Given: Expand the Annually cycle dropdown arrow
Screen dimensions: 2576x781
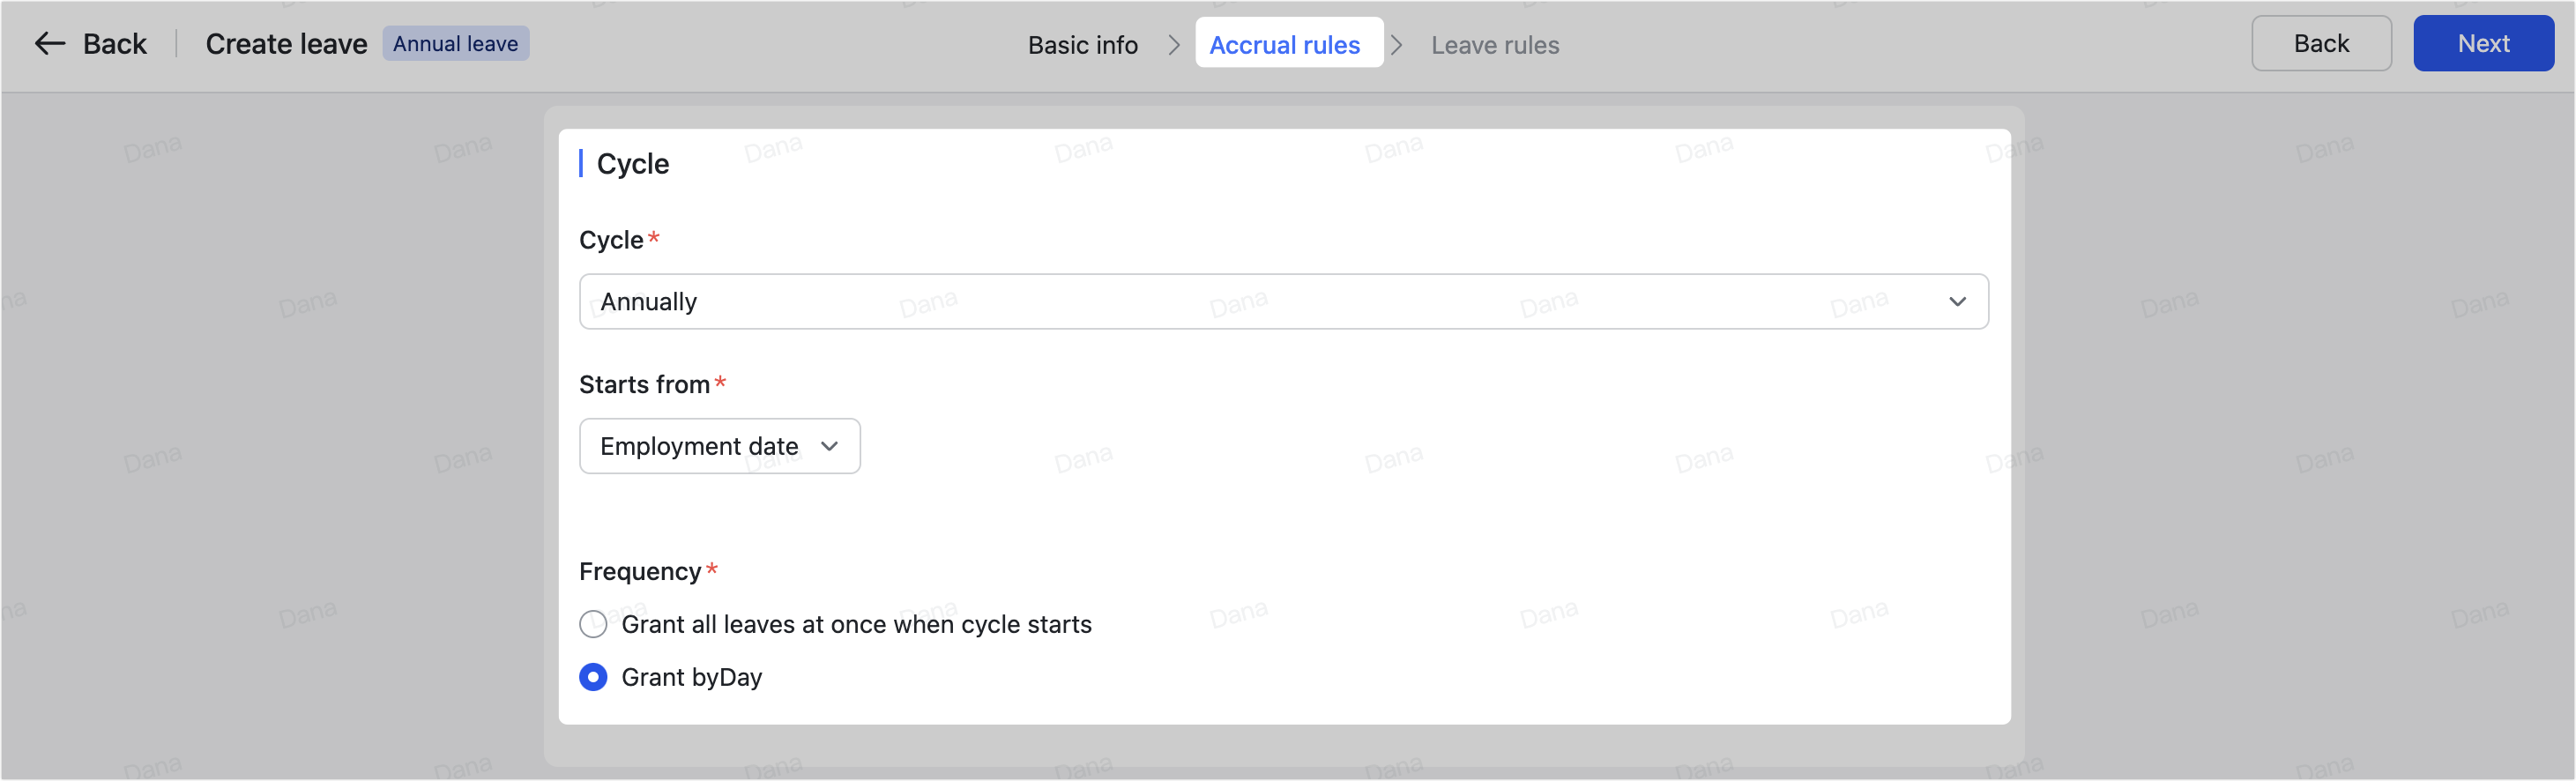Looking at the screenshot, I should point(1957,302).
